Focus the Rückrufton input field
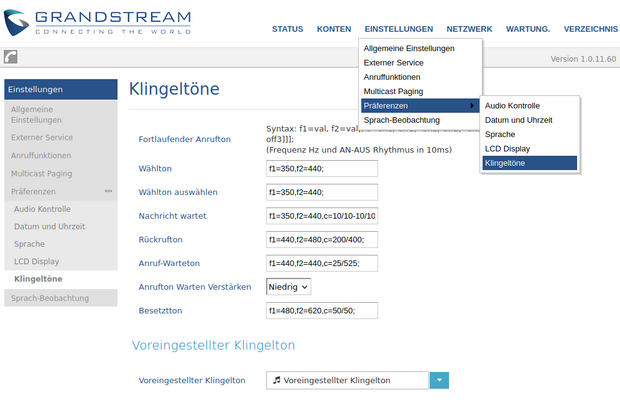Viewport: 620px width, 400px height. click(x=322, y=240)
